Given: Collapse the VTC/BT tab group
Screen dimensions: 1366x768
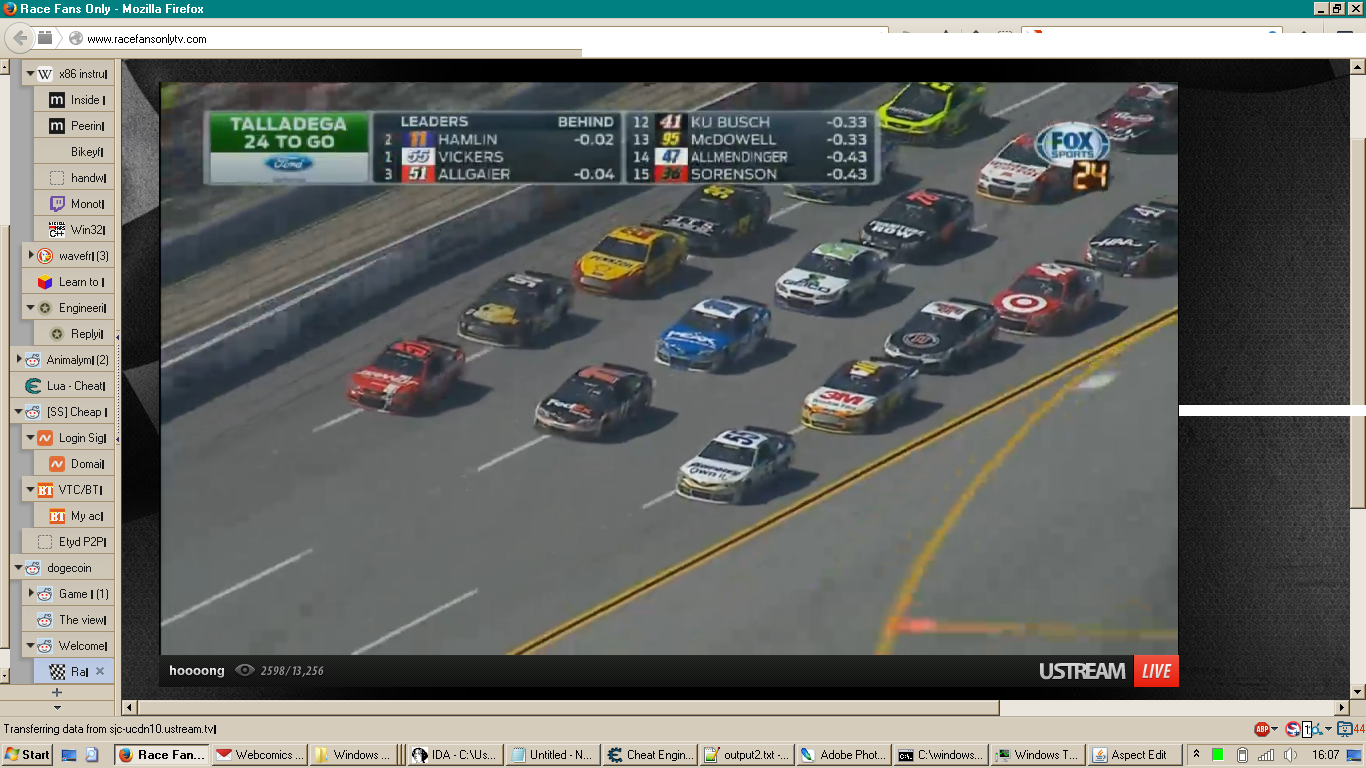Looking at the screenshot, I should [x=30, y=490].
